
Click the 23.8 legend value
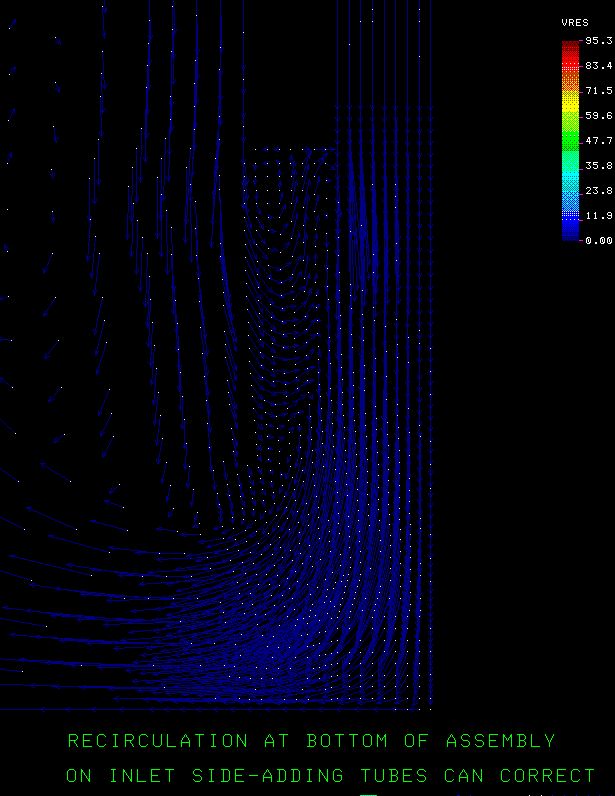coord(599,190)
